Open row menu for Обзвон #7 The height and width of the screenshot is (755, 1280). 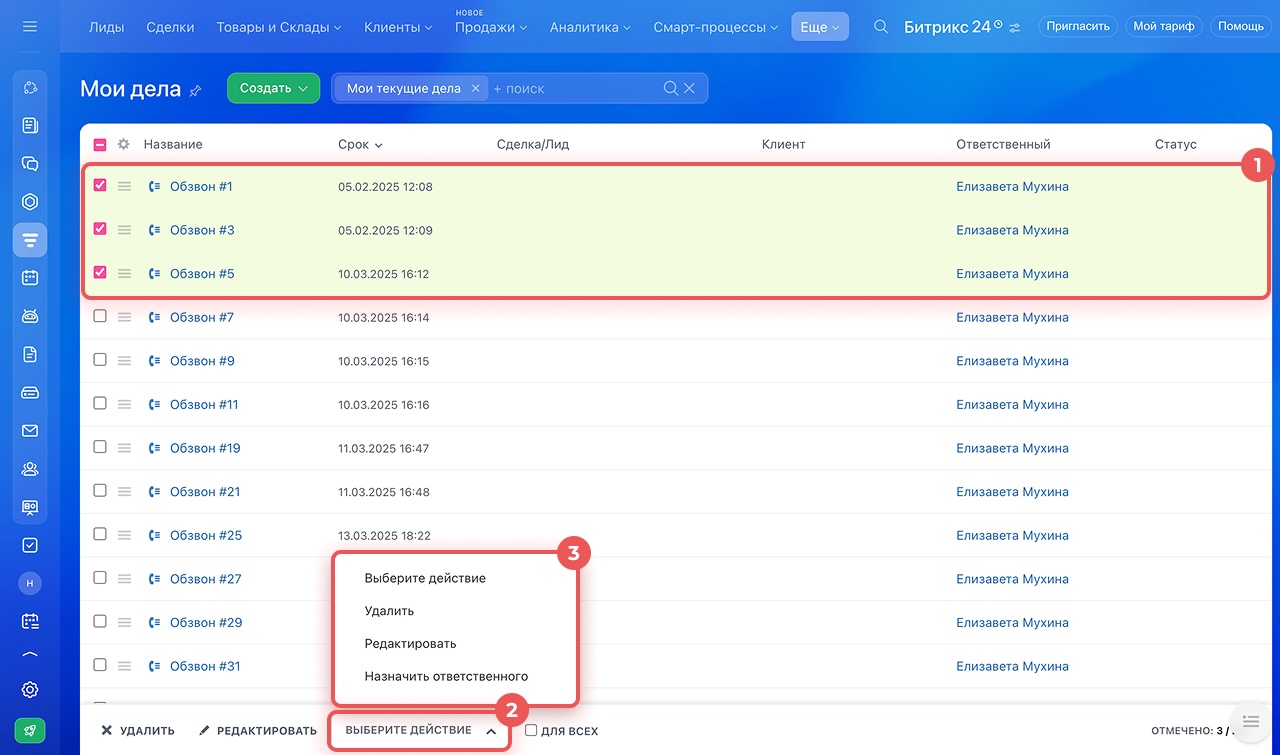125,317
